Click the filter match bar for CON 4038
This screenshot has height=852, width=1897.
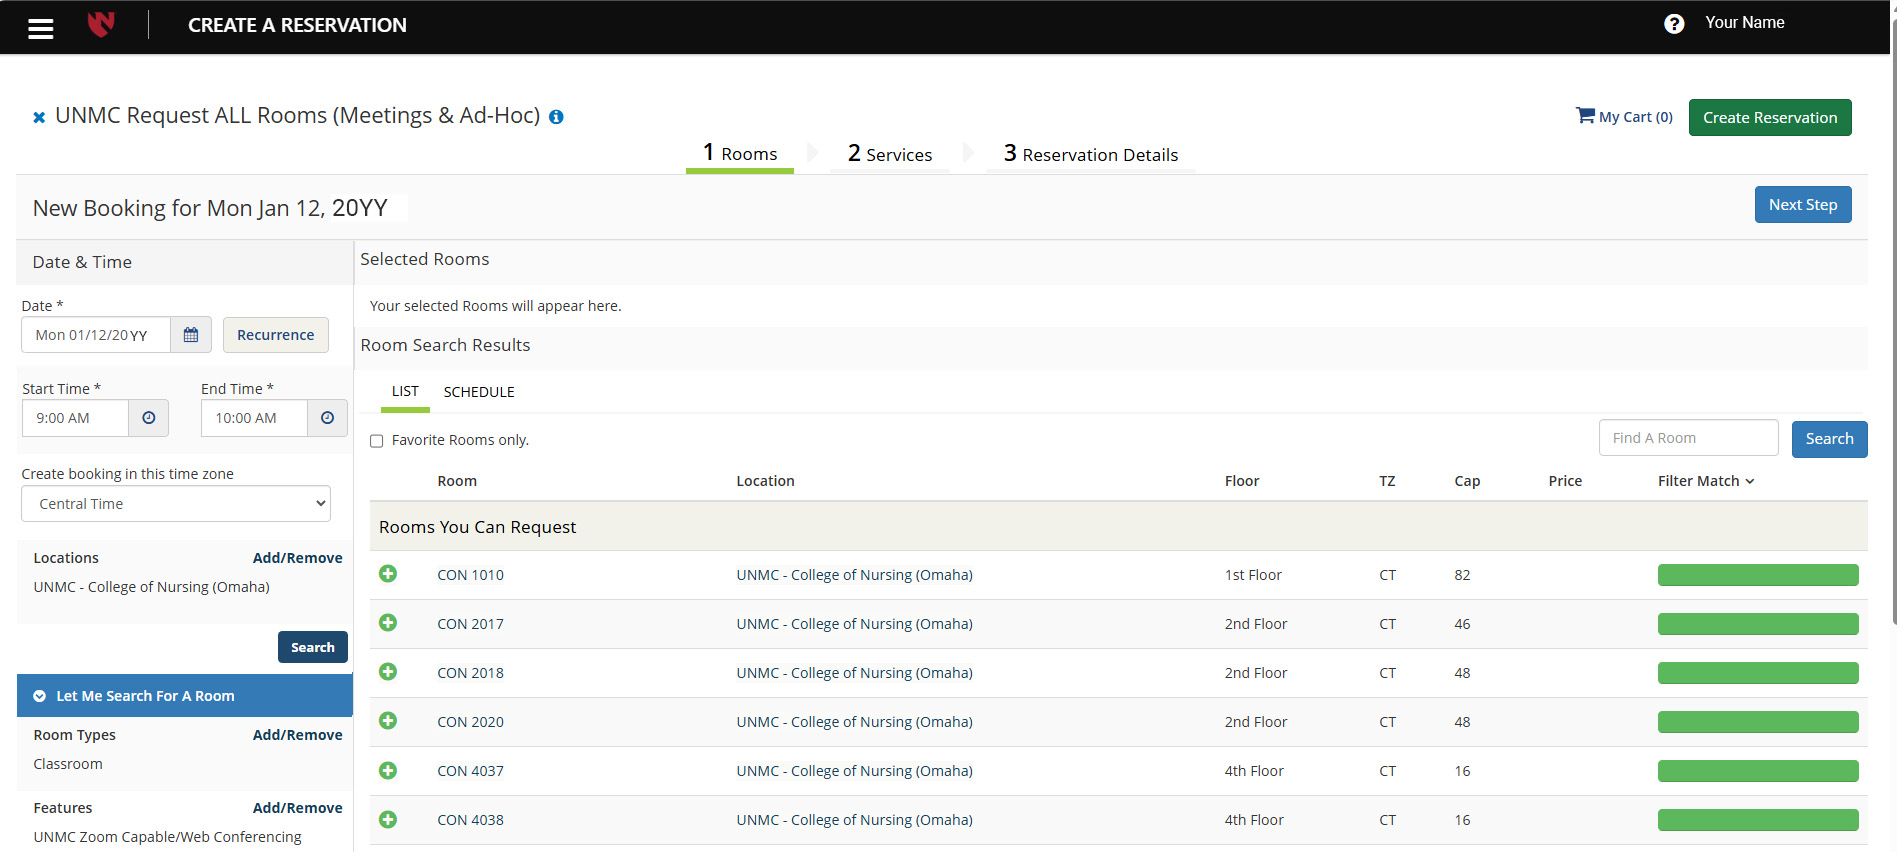click(x=1758, y=820)
